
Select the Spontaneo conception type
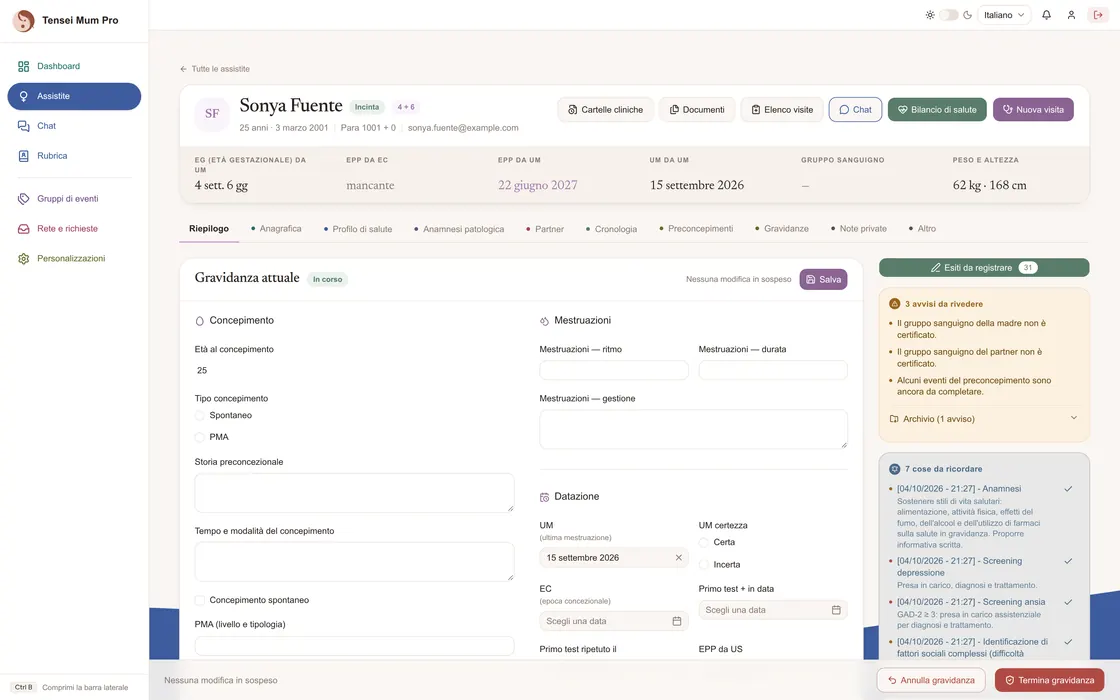click(200, 416)
